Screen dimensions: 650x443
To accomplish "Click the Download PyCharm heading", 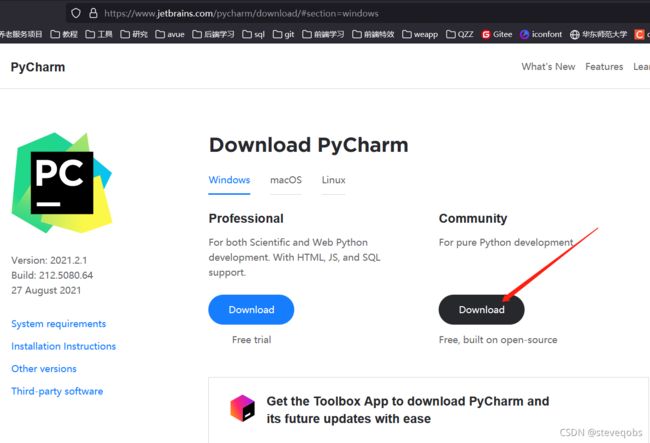I will point(309,145).
